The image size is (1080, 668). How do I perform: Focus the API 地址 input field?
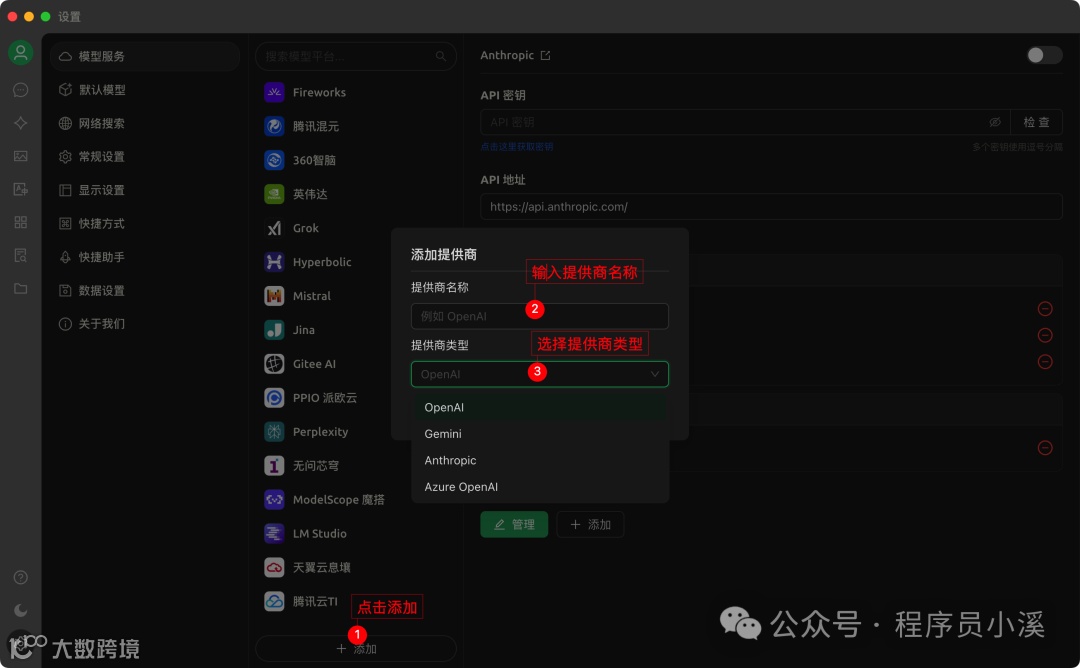pyautogui.click(x=771, y=207)
